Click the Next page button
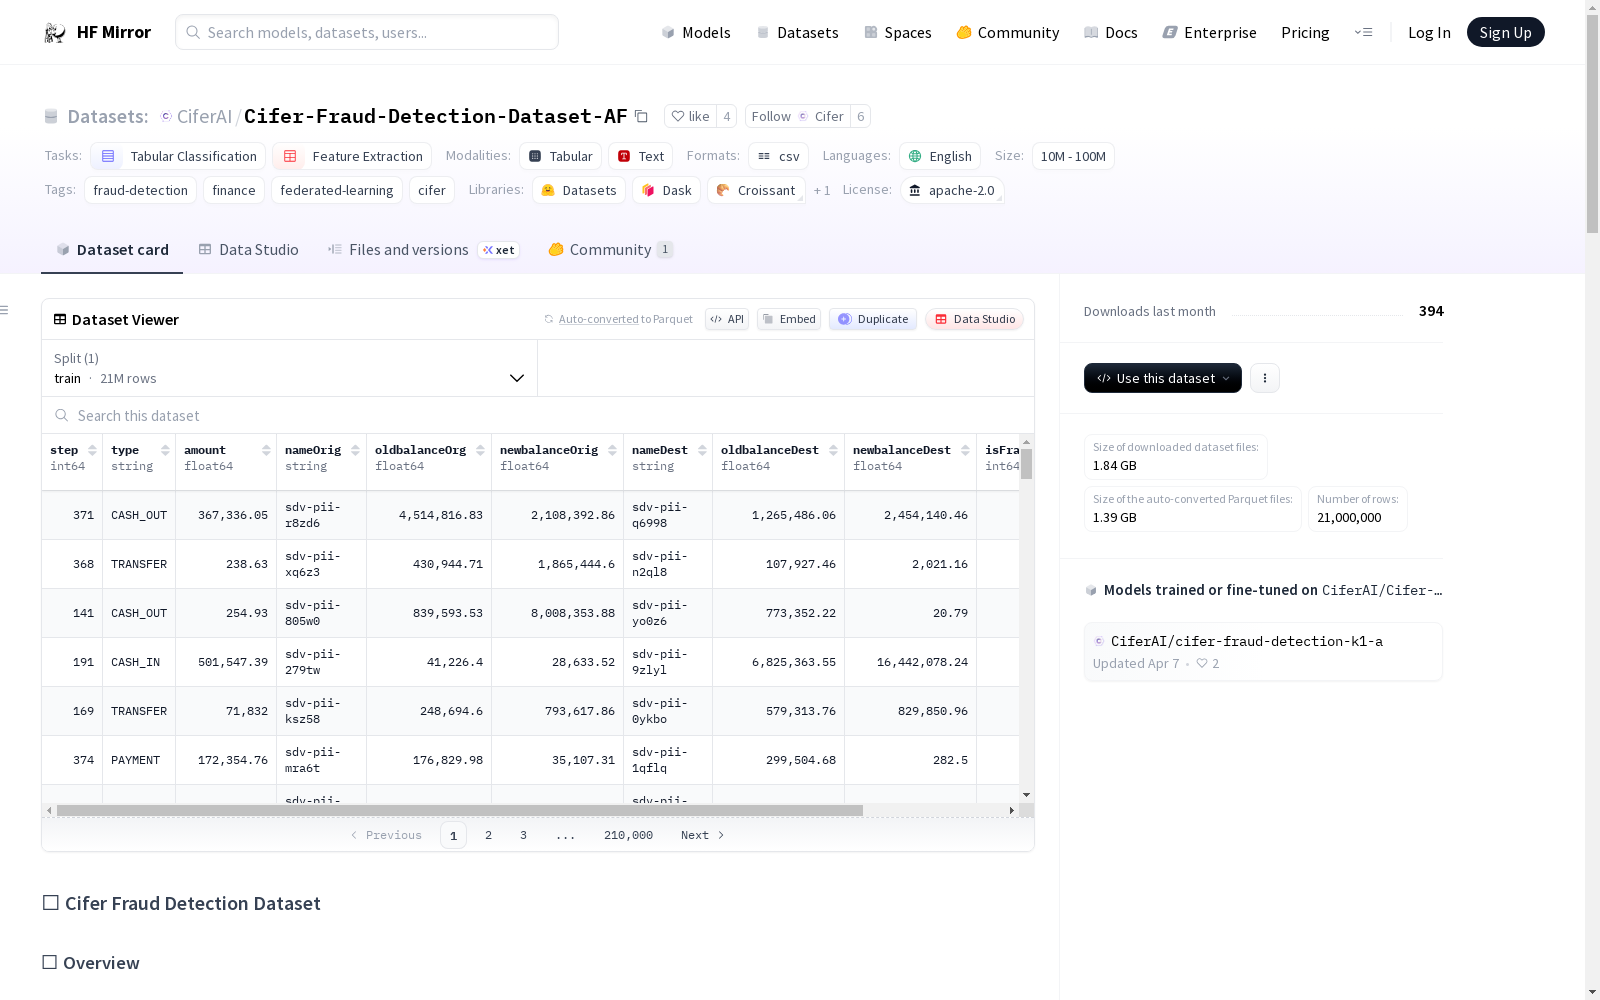Viewport: 1600px width, 1000px height. (703, 835)
